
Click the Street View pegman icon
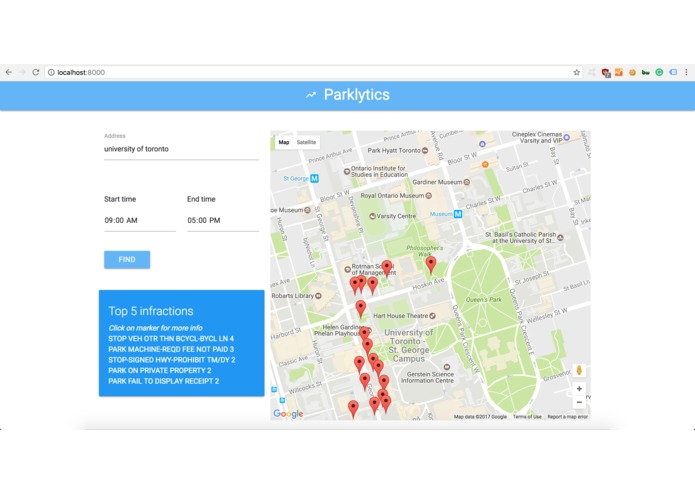click(x=579, y=370)
